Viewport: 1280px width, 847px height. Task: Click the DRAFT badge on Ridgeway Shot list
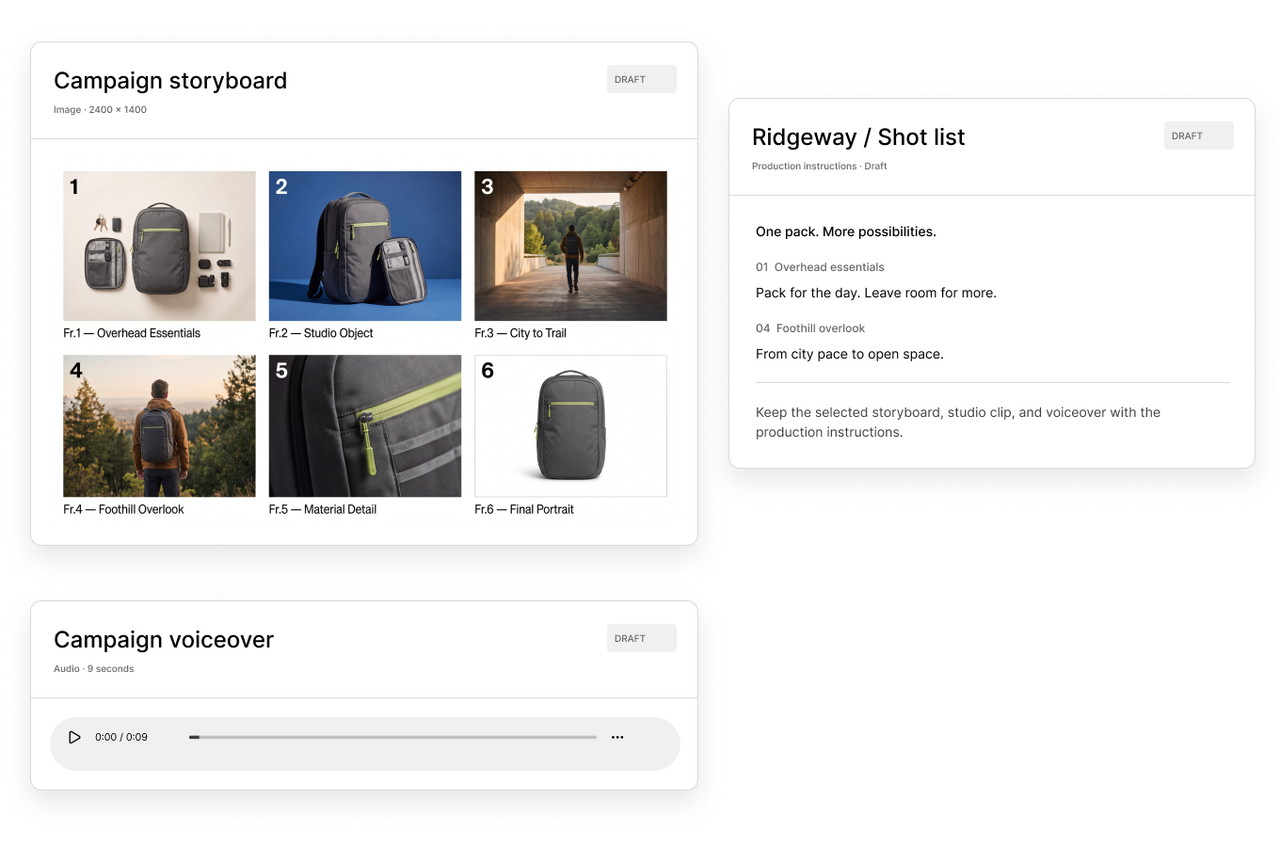1199,136
